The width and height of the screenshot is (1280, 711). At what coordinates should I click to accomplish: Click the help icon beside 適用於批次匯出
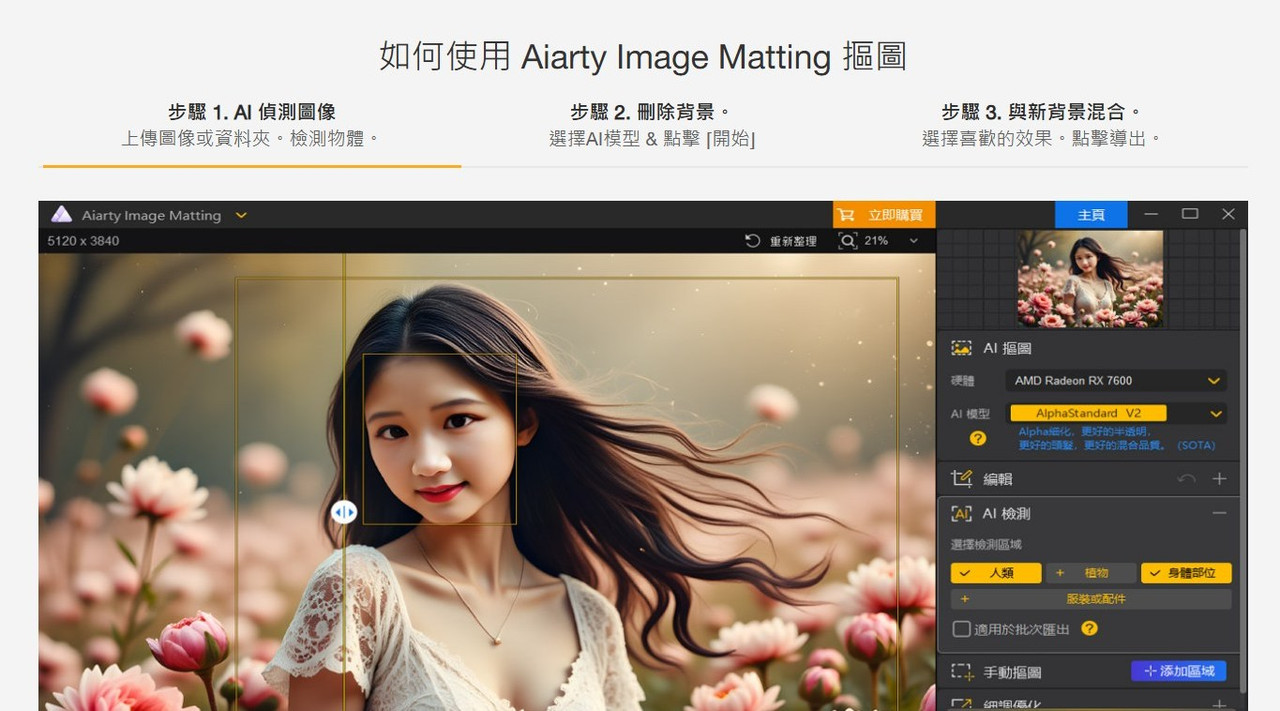1090,629
